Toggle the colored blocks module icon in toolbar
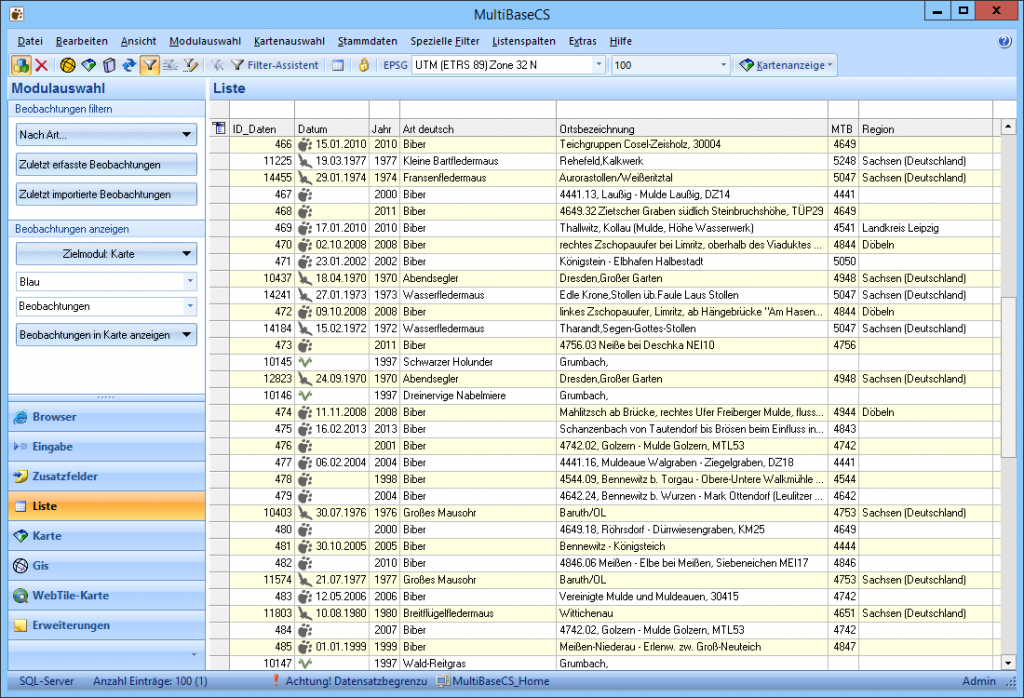The width and height of the screenshot is (1024, 698). (21, 65)
